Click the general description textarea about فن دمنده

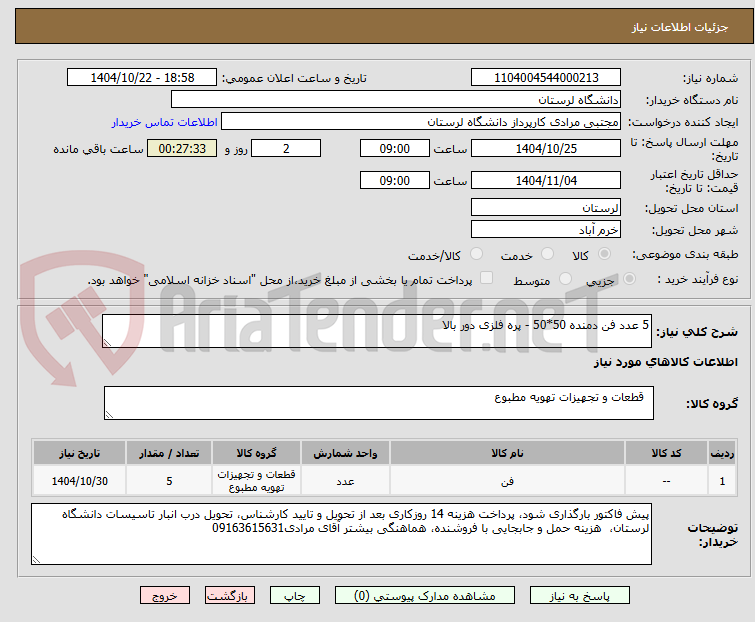click(377, 331)
